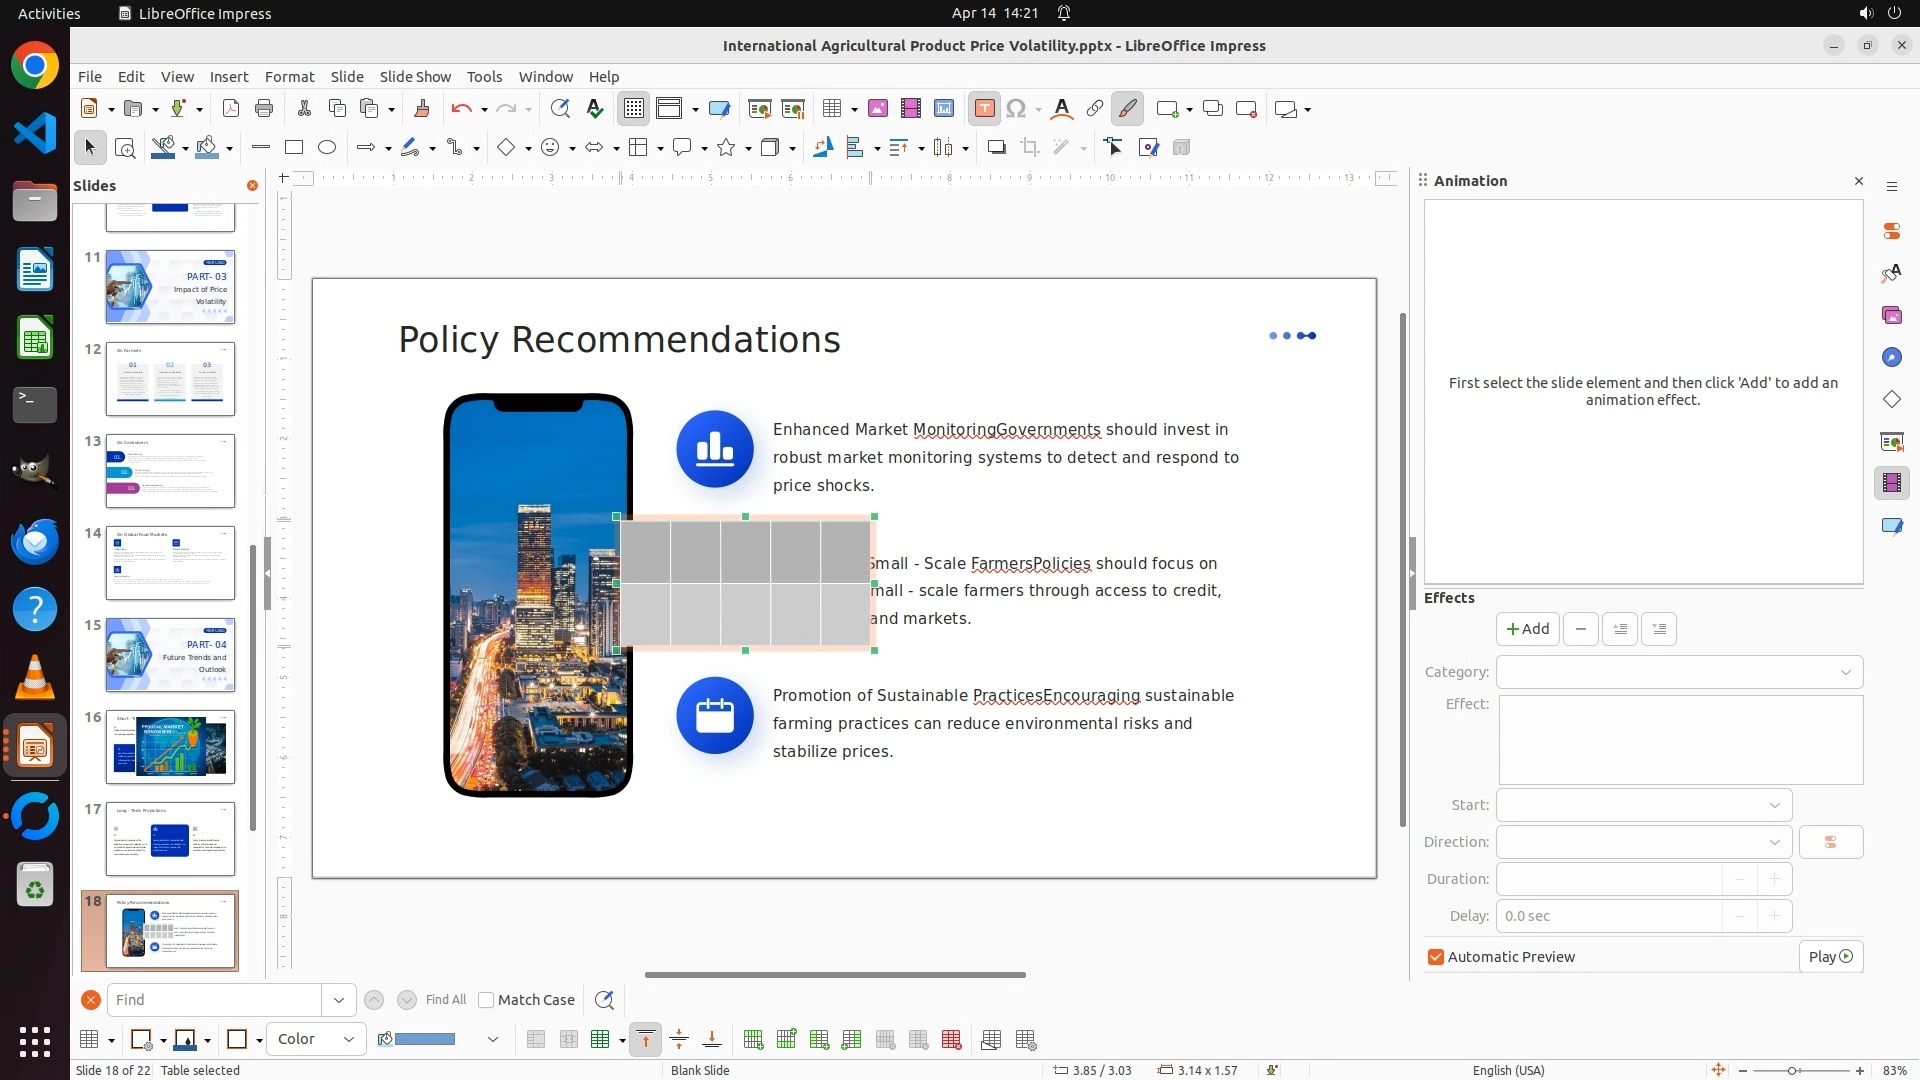1920x1080 pixels.
Task: Select the Rectangle shape tool
Action: point(294,148)
